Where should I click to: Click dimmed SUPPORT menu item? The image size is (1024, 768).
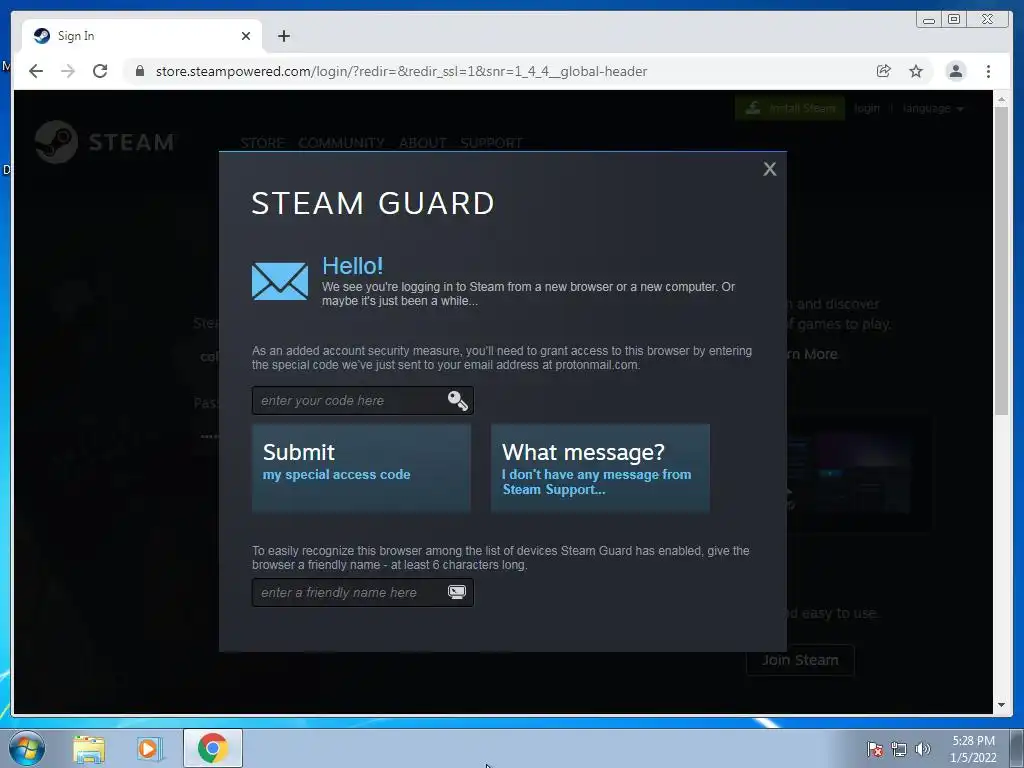[x=492, y=142]
